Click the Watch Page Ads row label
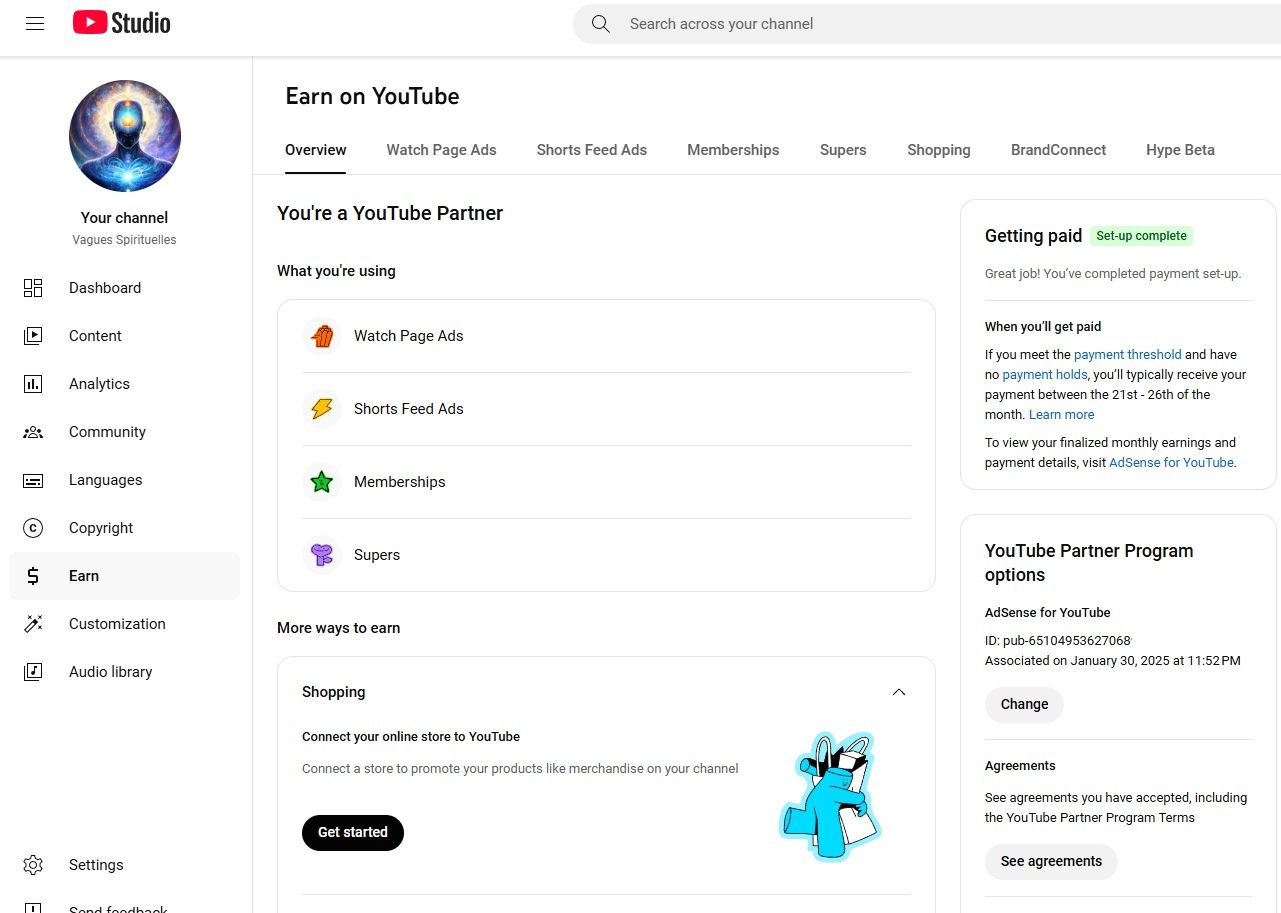 tap(409, 336)
